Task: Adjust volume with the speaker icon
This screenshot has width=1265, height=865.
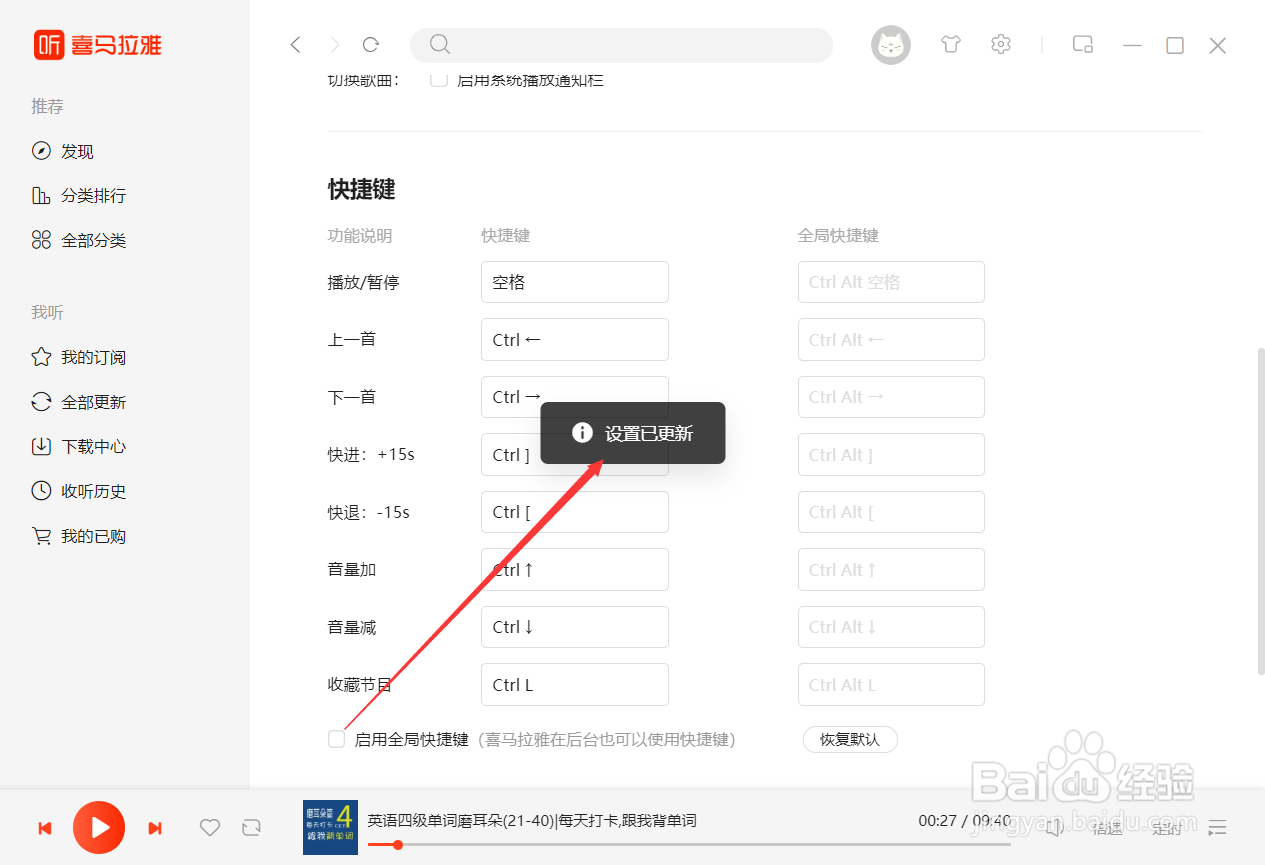Action: coord(1053,828)
